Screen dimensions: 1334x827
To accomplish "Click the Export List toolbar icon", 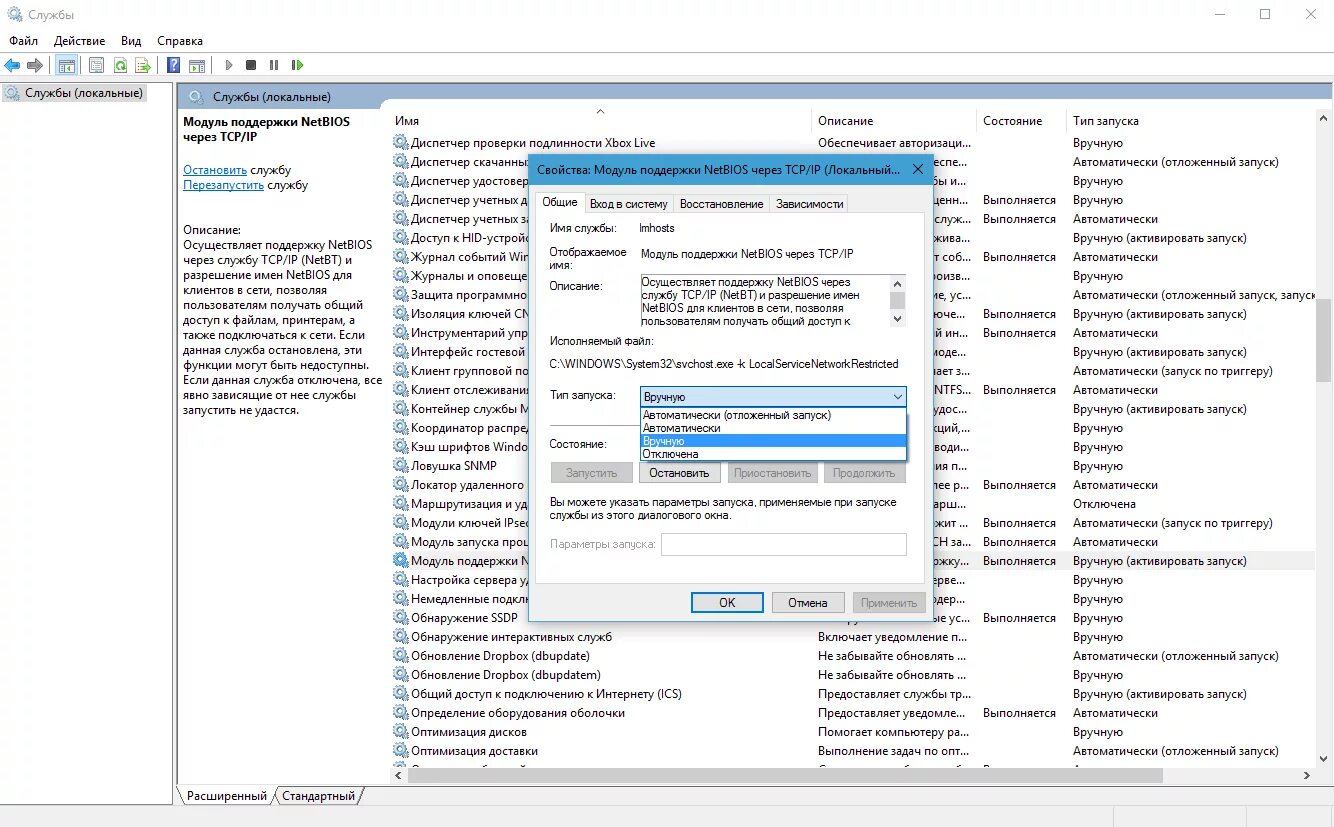I will (x=143, y=65).
